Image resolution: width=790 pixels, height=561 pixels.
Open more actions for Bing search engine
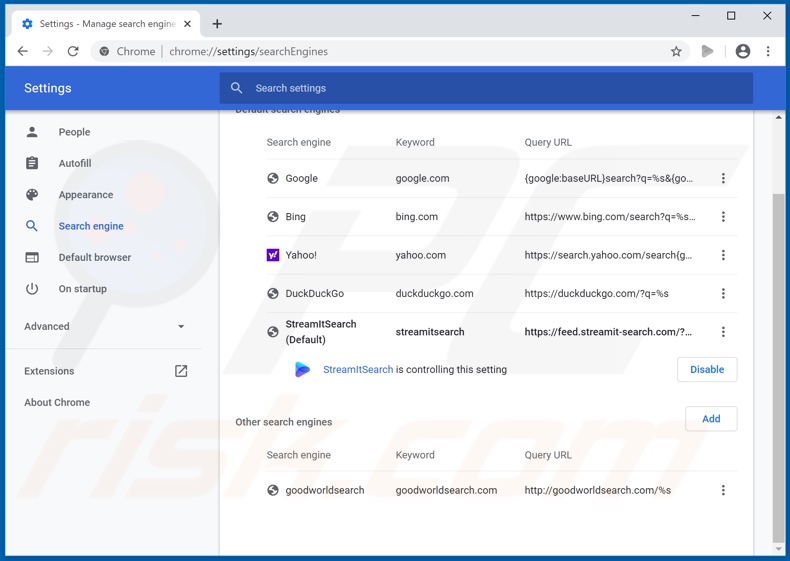(x=723, y=217)
